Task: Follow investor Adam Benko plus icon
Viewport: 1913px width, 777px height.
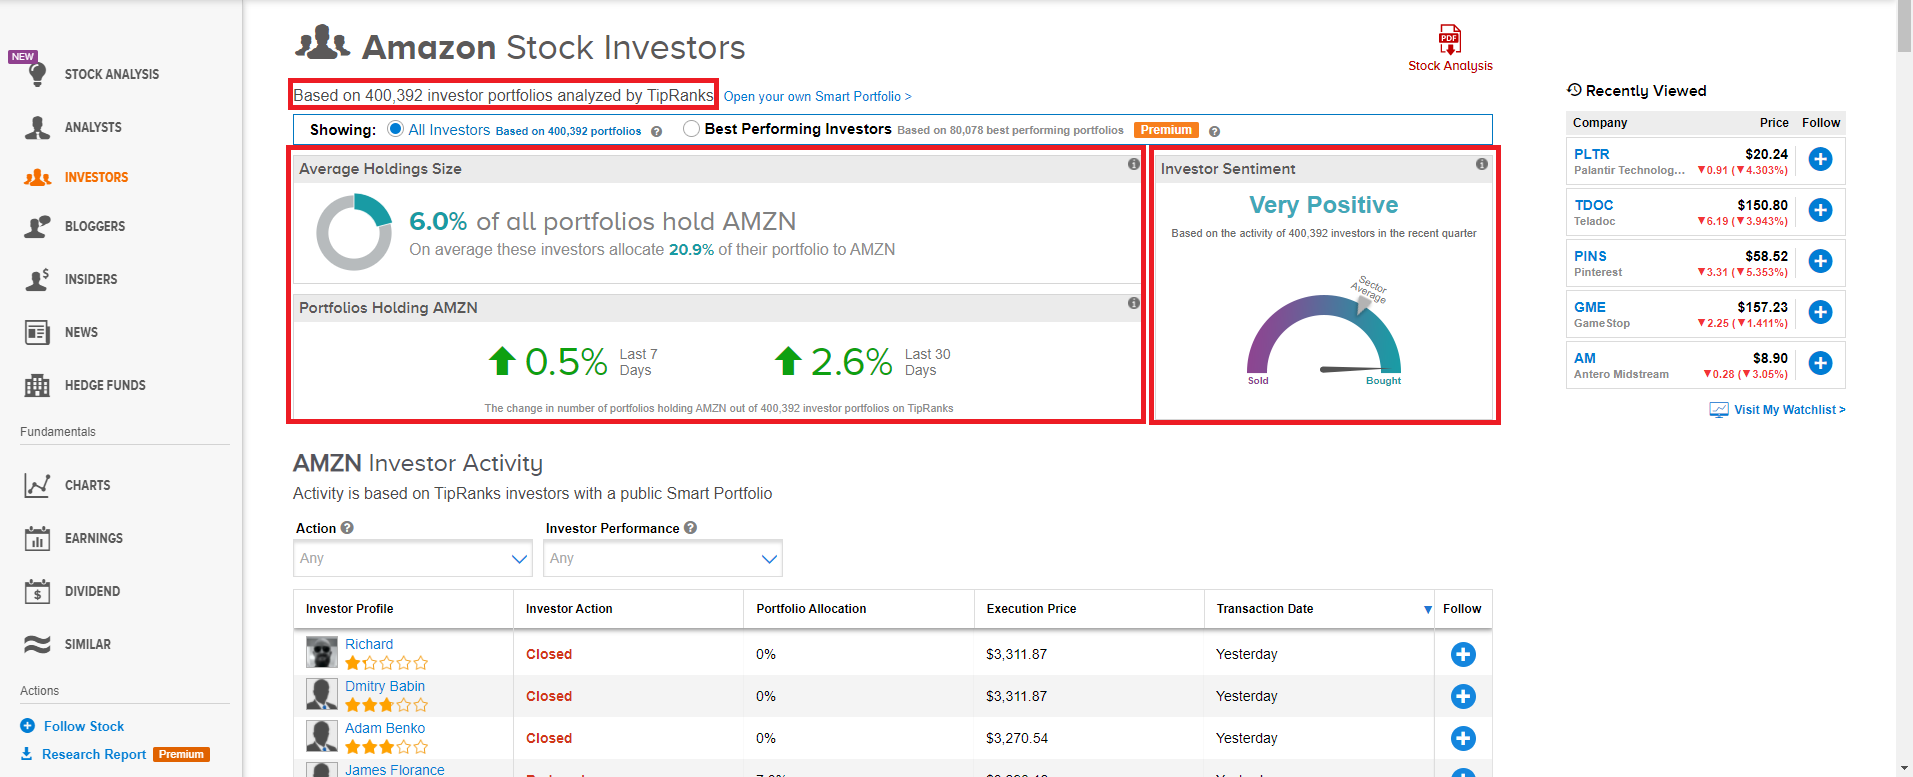Action: (x=1463, y=738)
